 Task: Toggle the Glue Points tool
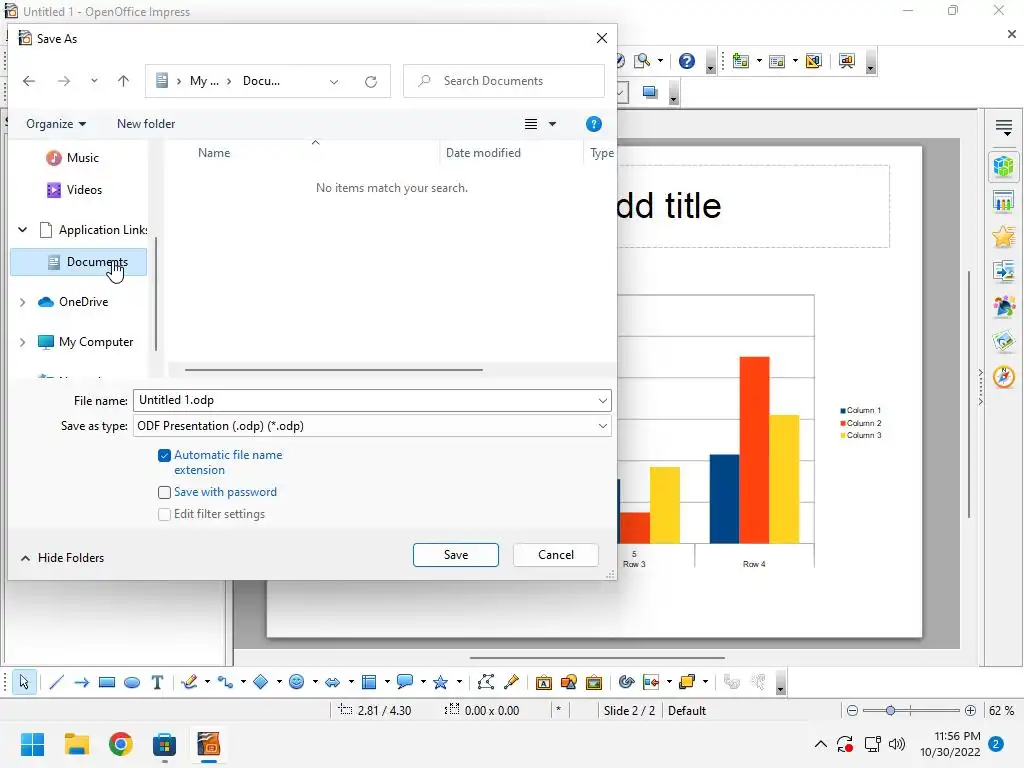coord(511,682)
